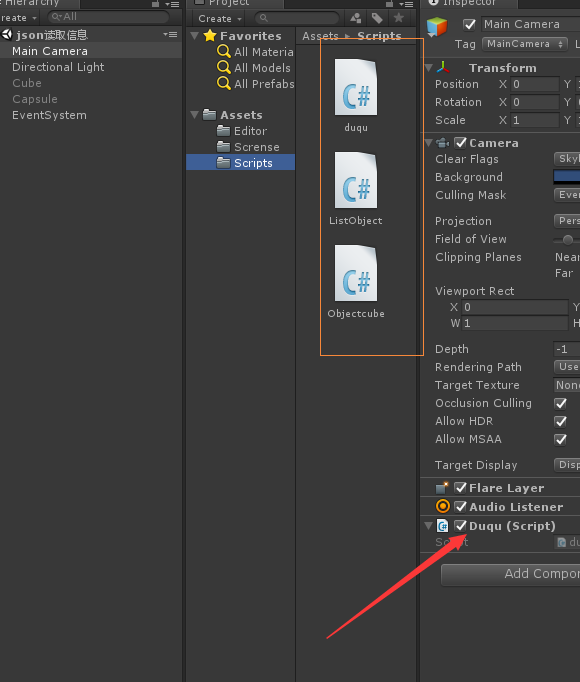Toggle Main Camera active checkbox
The width and height of the screenshot is (580, 682).
point(469,24)
